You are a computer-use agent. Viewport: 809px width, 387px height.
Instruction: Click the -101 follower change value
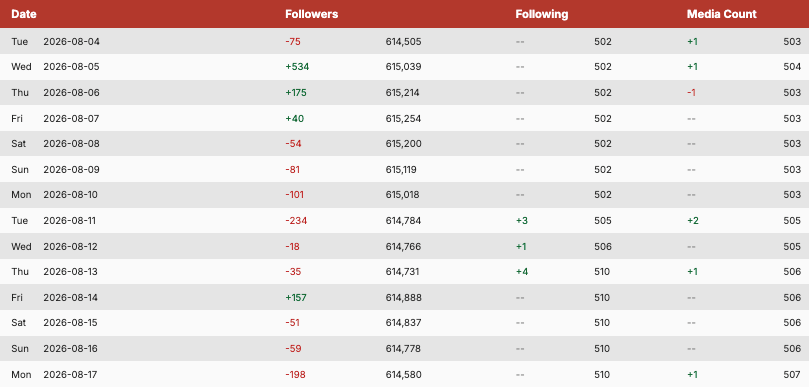coord(295,195)
